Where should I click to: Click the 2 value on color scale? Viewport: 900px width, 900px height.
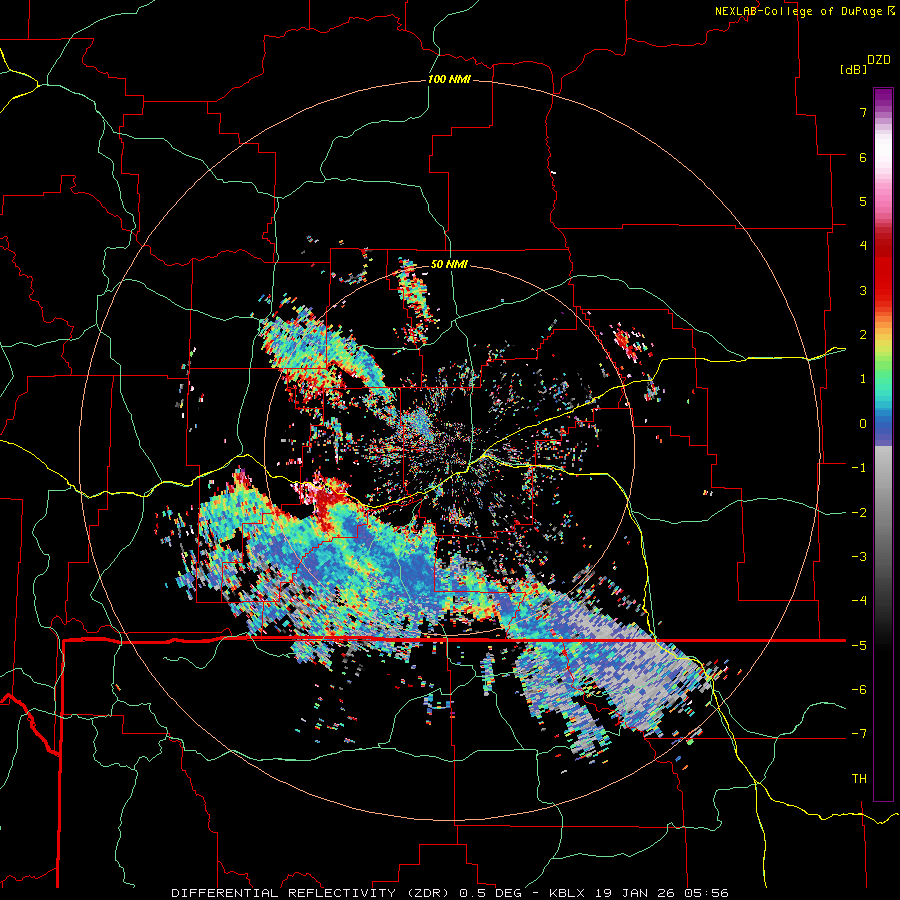[x=863, y=335]
